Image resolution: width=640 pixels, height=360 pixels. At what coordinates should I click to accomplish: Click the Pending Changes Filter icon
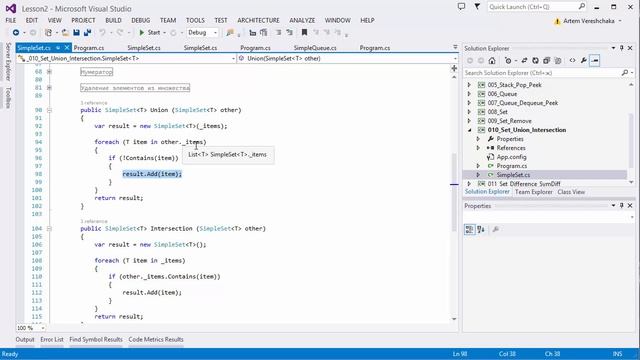tap(508, 60)
